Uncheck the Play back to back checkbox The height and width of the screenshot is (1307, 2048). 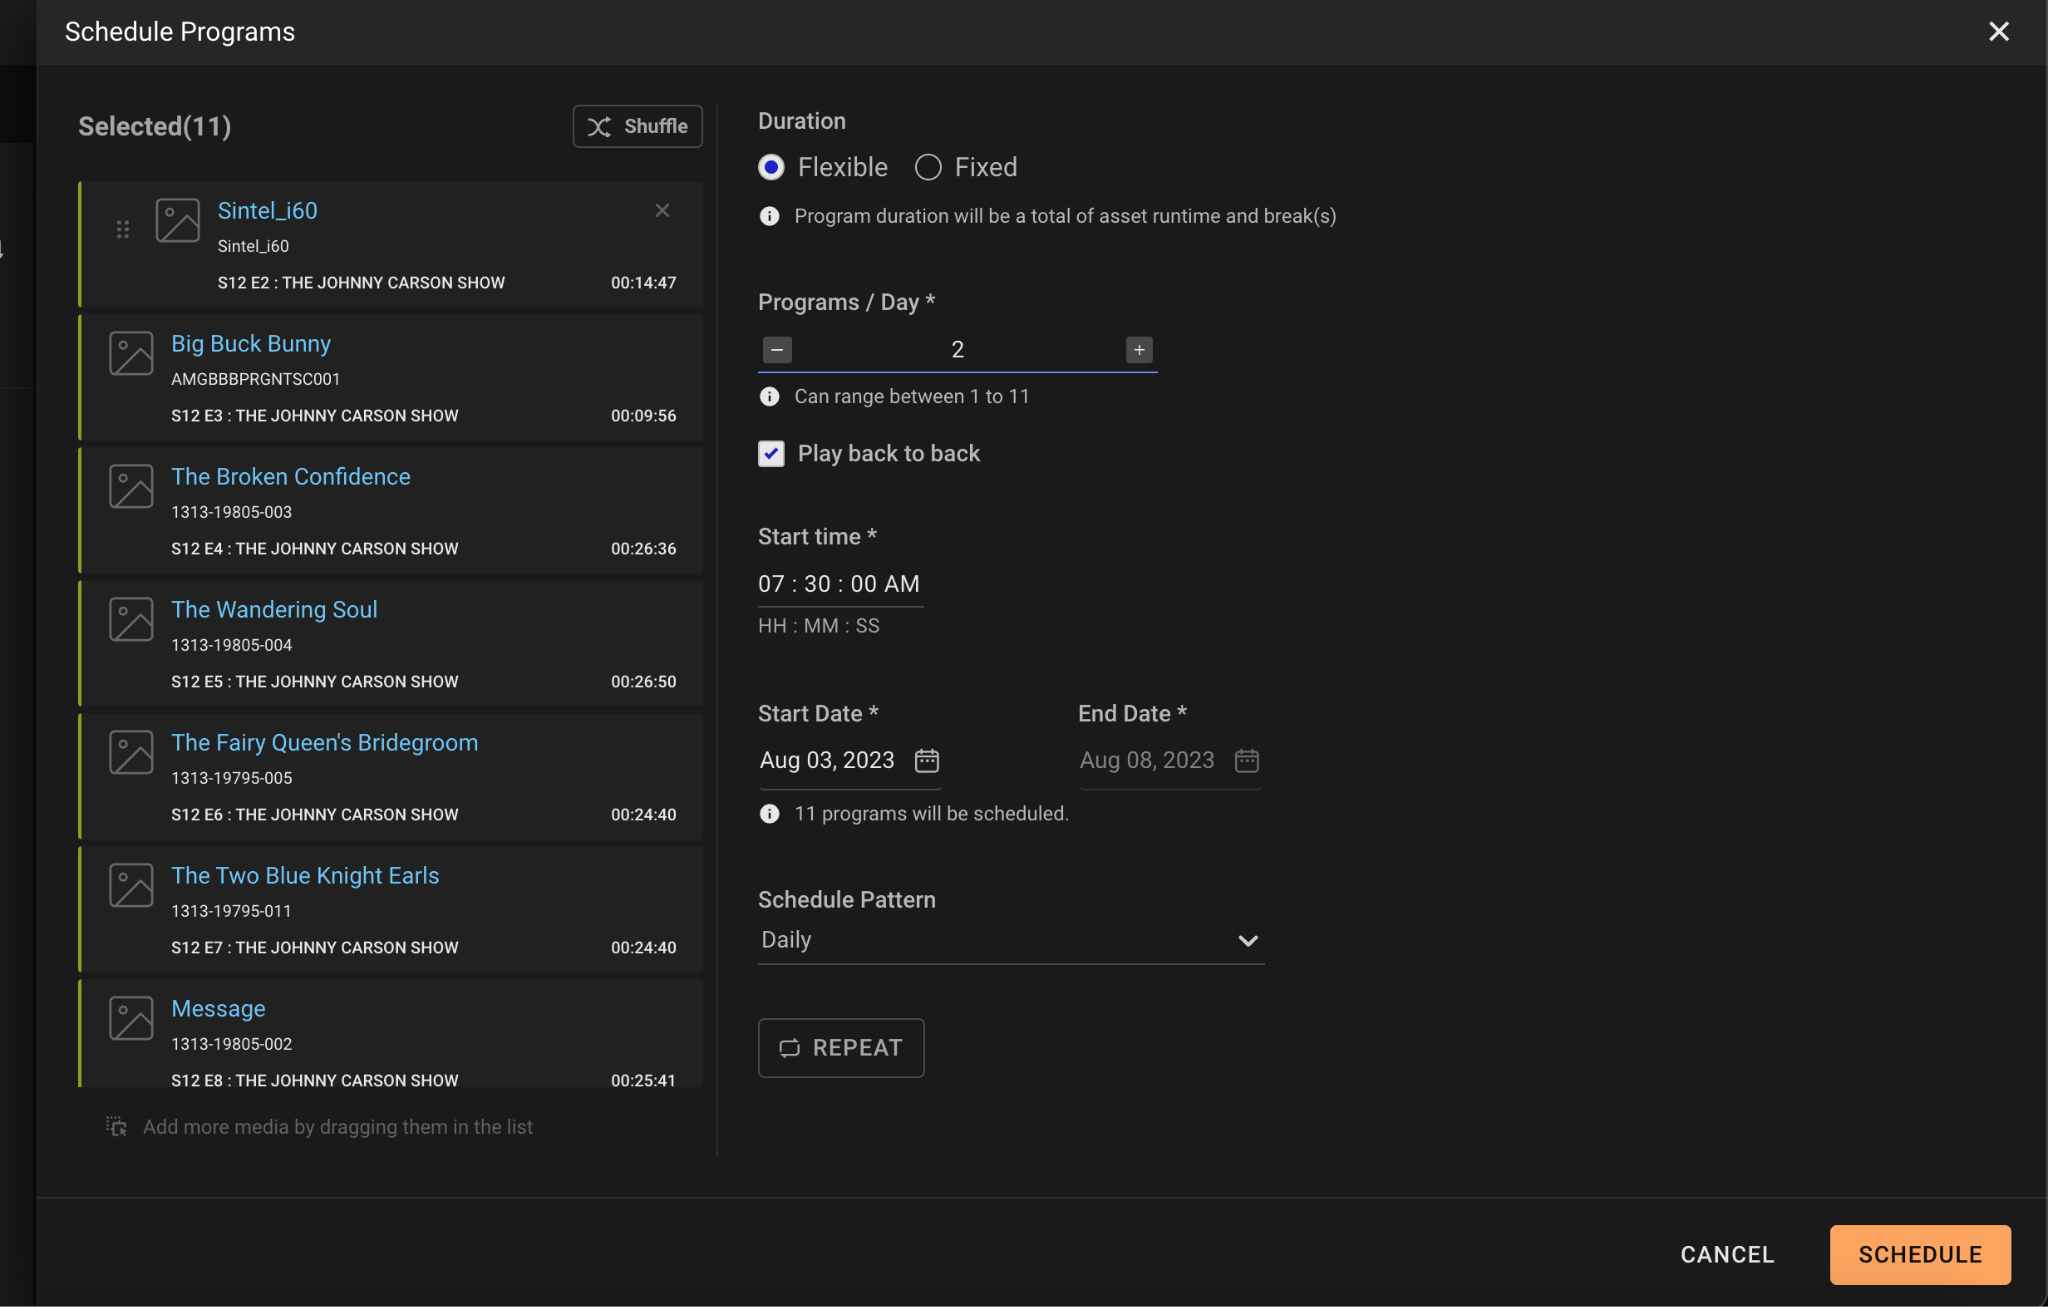[771, 454]
